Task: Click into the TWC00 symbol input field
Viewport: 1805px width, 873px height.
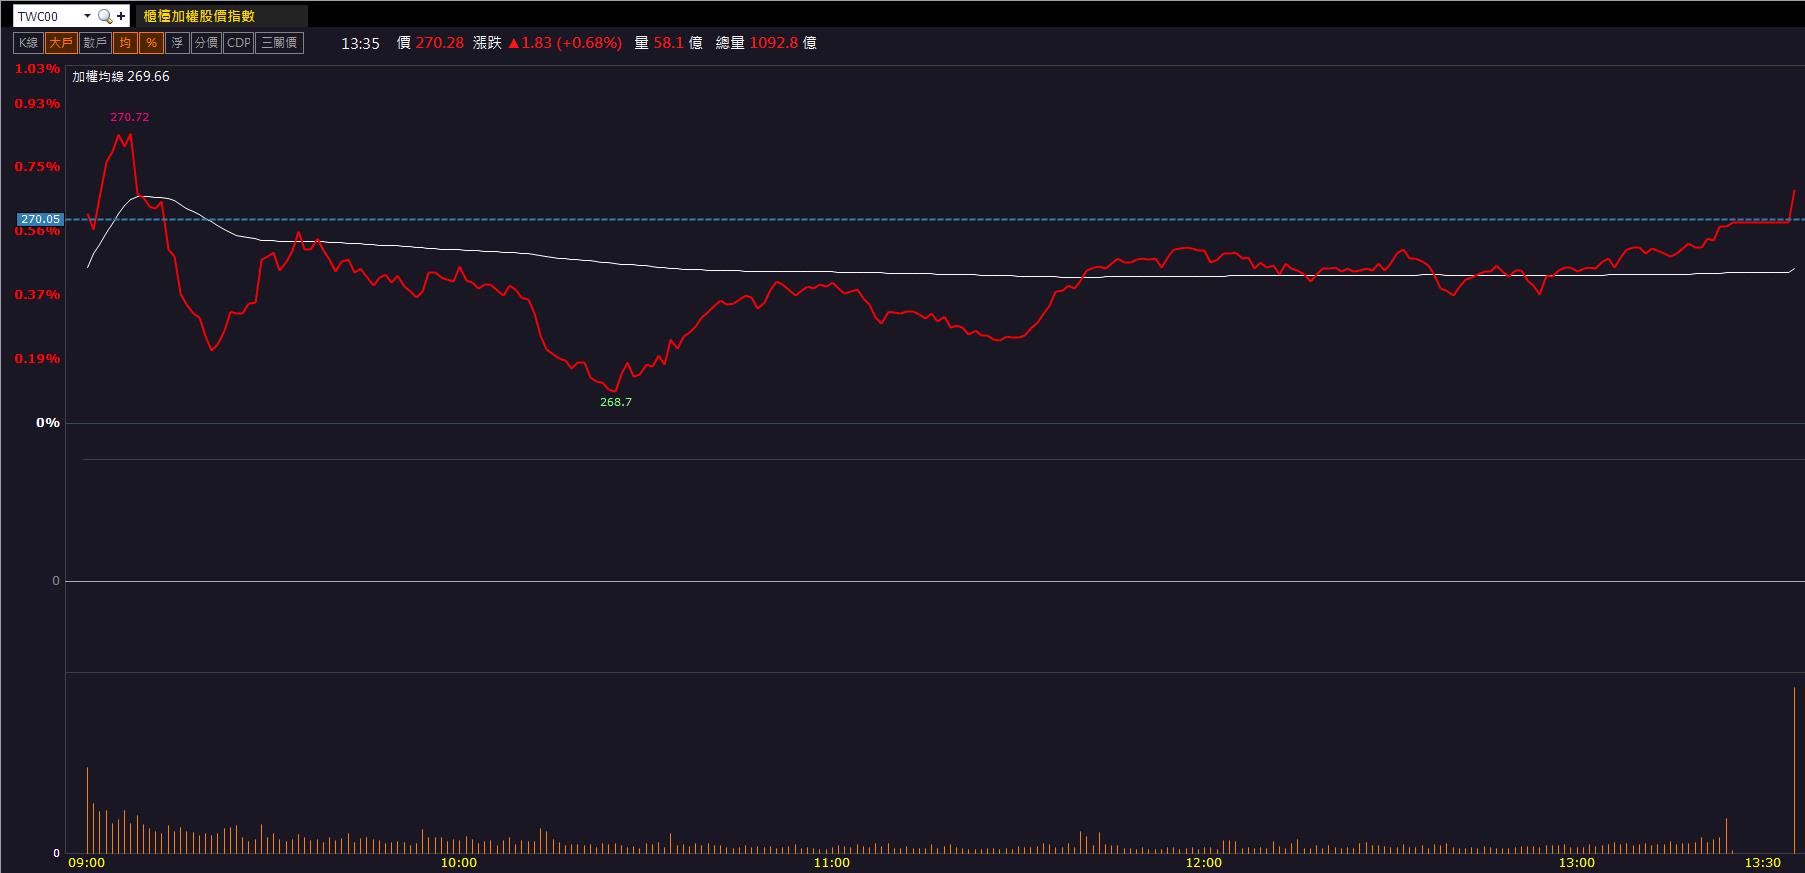Action: tap(45, 16)
